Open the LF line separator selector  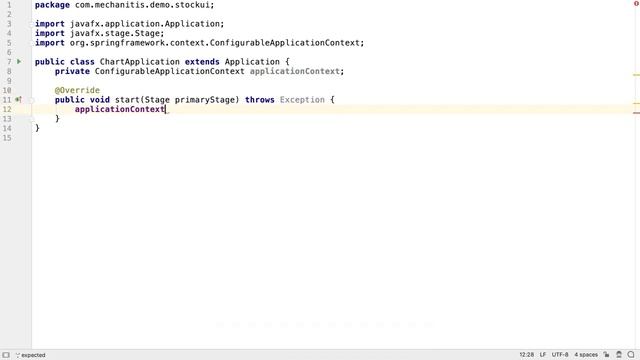click(x=543, y=355)
